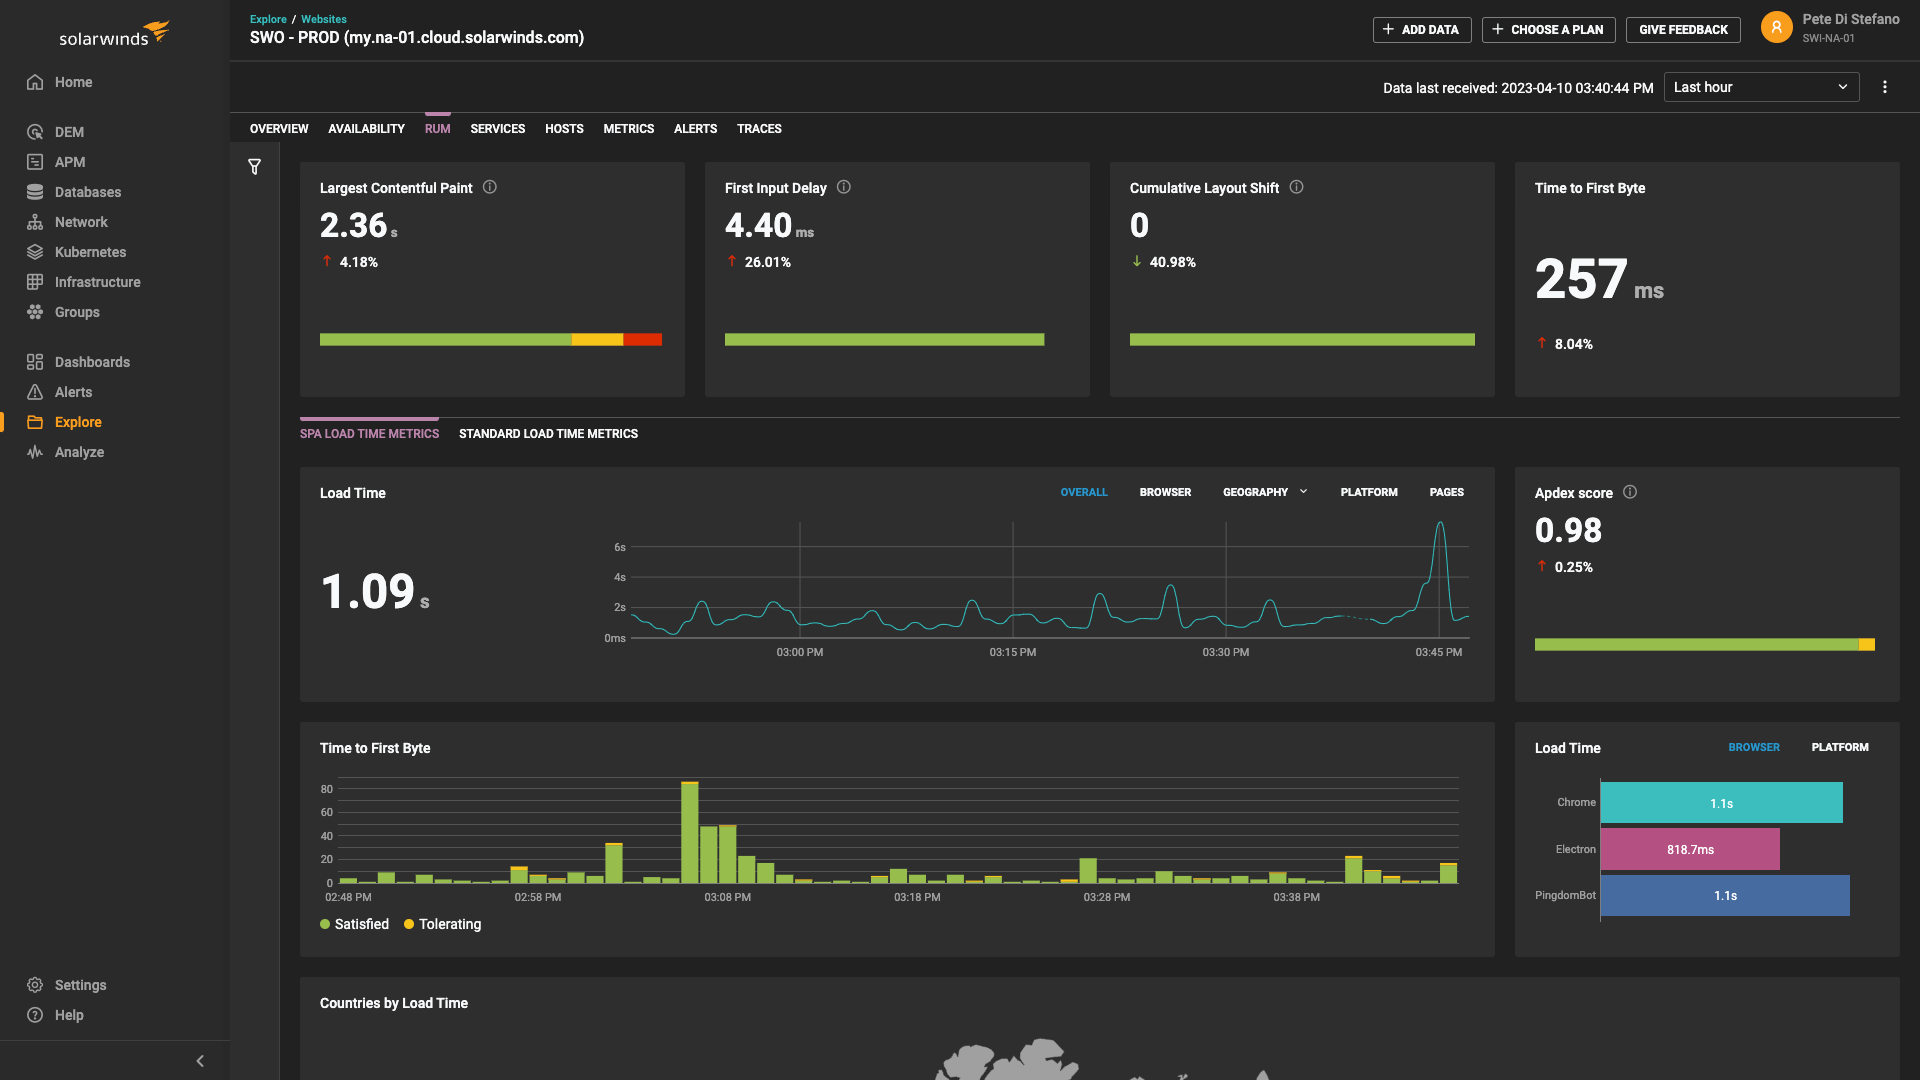This screenshot has width=1920, height=1080.
Task: Open the Websites breadcrumb link
Action: [x=323, y=18]
